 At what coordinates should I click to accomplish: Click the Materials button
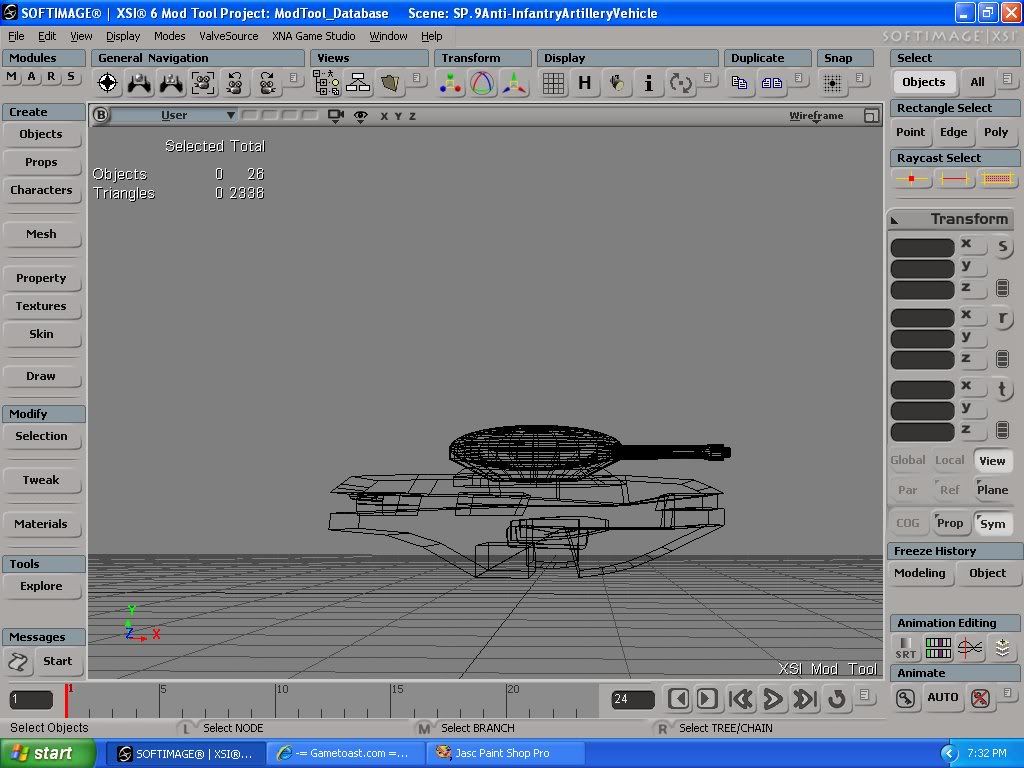(x=41, y=524)
